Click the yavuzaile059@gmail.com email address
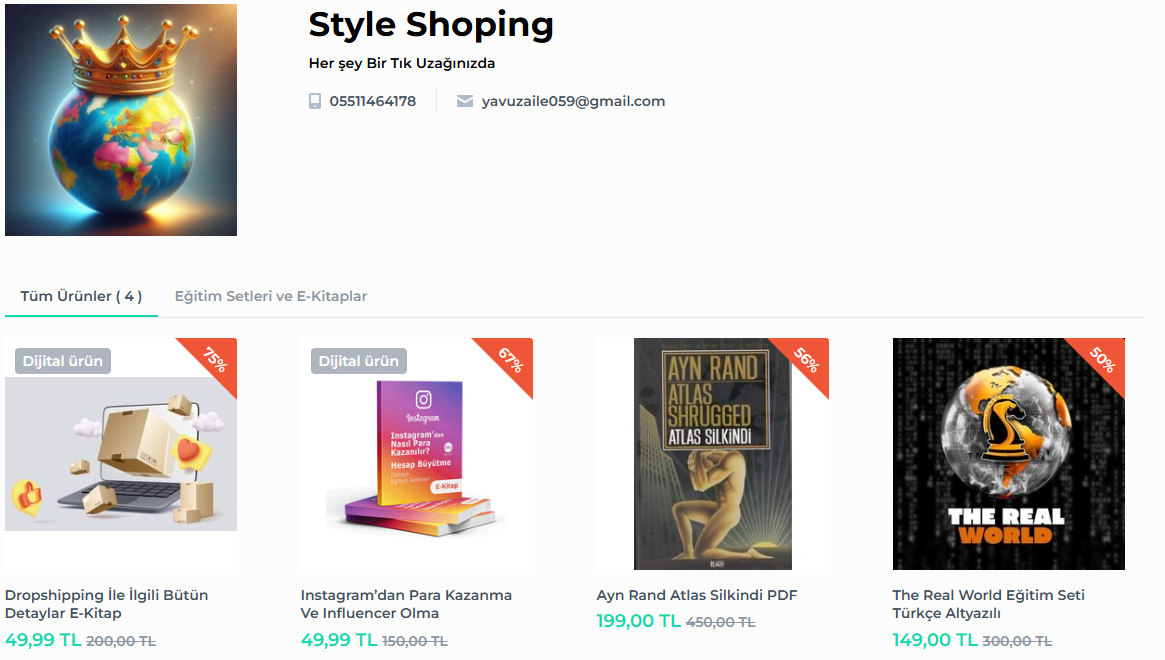The image size is (1165, 660). point(573,101)
